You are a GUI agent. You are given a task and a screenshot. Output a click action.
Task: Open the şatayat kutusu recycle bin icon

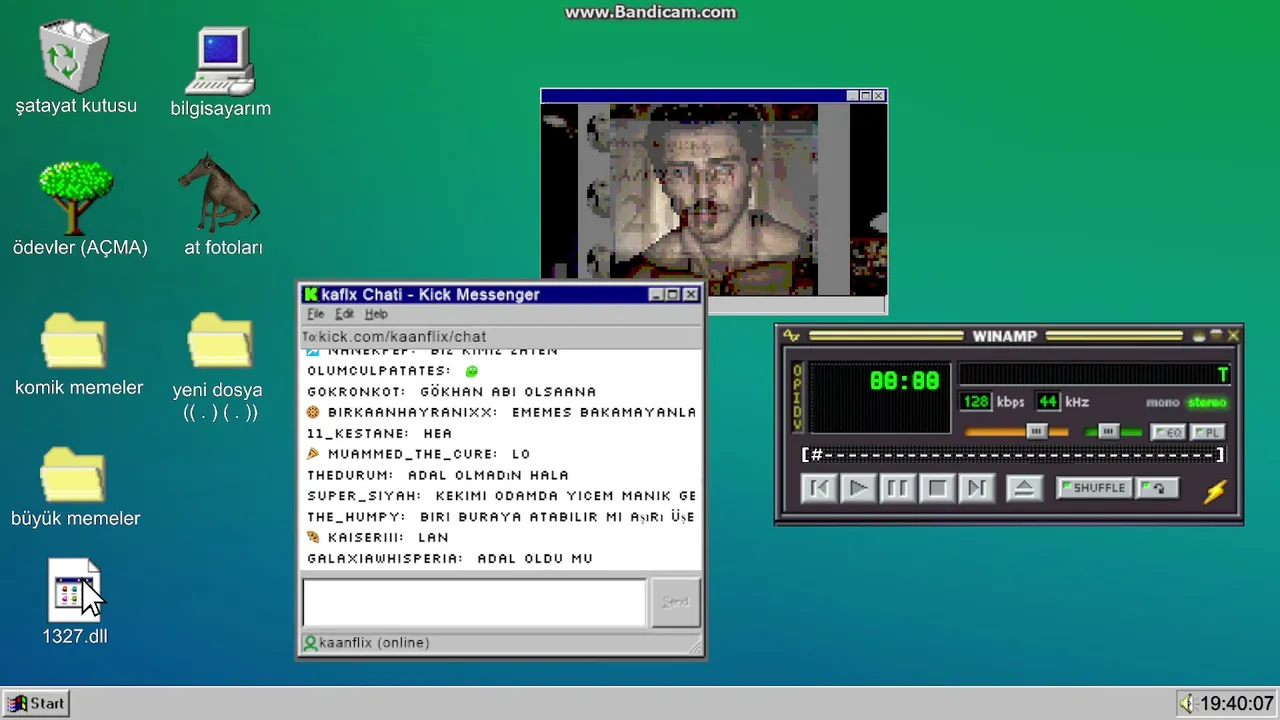click(74, 56)
